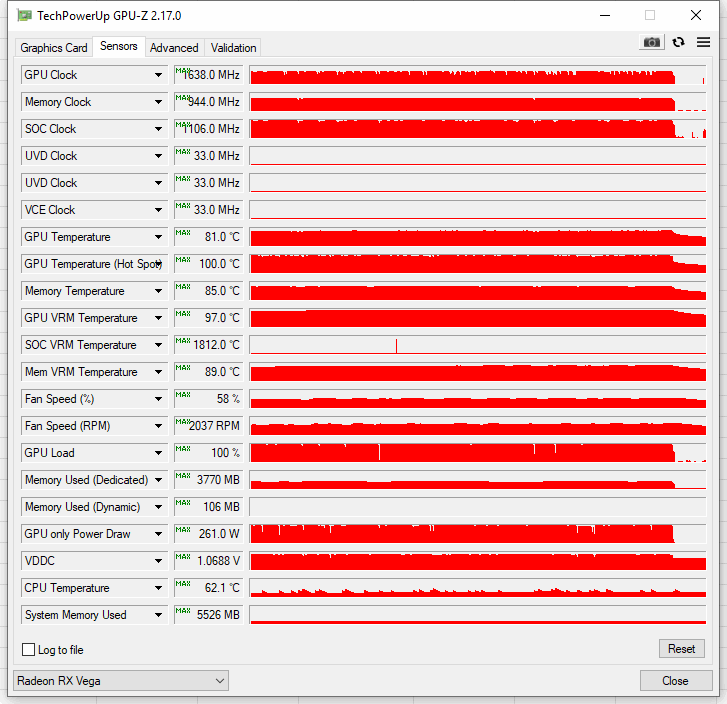Image resolution: width=727 pixels, height=704 pixels.
Task: Click the 2037 RPM fan value
Action: [x=209, y=426]
